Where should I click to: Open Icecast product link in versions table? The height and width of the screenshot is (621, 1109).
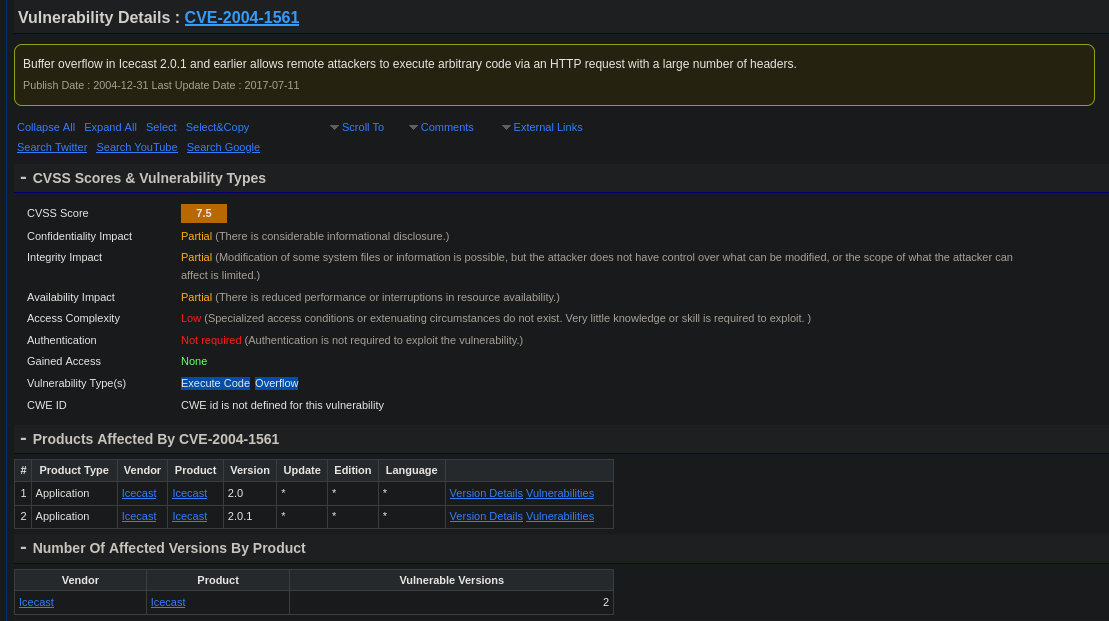pos(168,602)
